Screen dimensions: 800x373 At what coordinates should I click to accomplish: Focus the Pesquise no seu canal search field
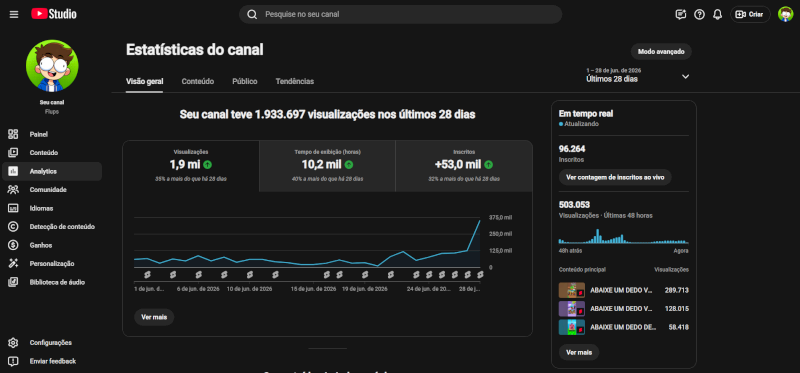tap(401, 14)
